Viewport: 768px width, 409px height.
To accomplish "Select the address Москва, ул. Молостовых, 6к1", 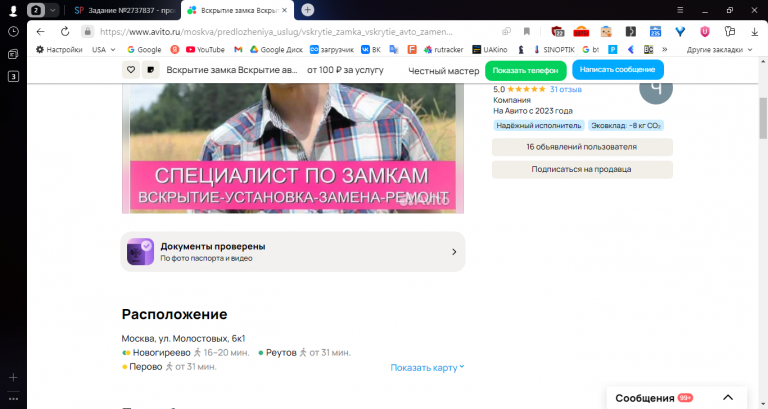I will point(183,338).
